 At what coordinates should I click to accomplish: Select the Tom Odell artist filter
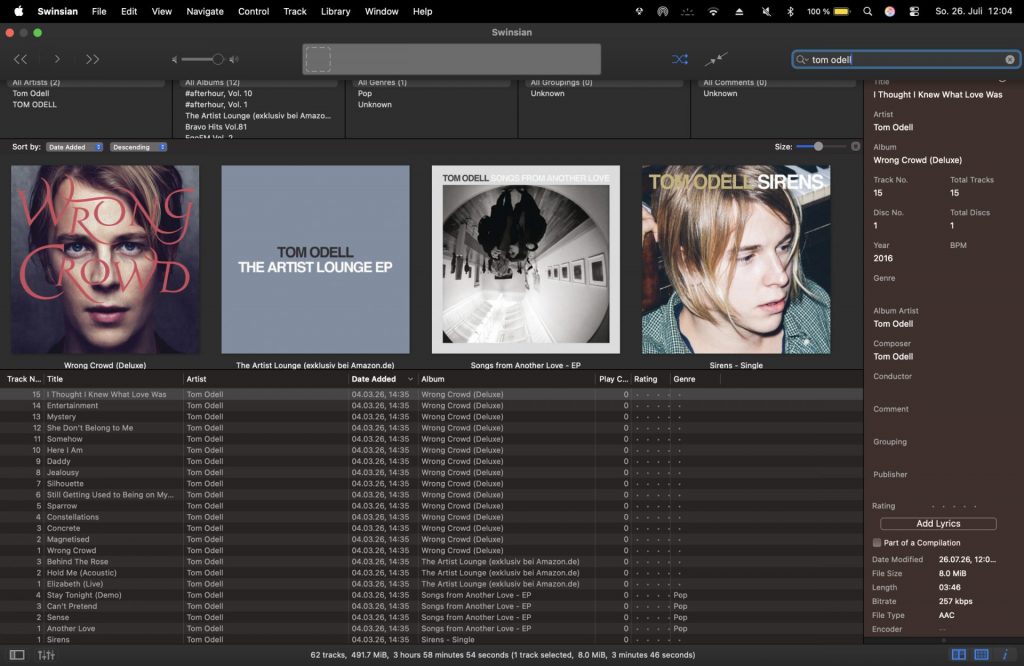(x=31, y=93)
